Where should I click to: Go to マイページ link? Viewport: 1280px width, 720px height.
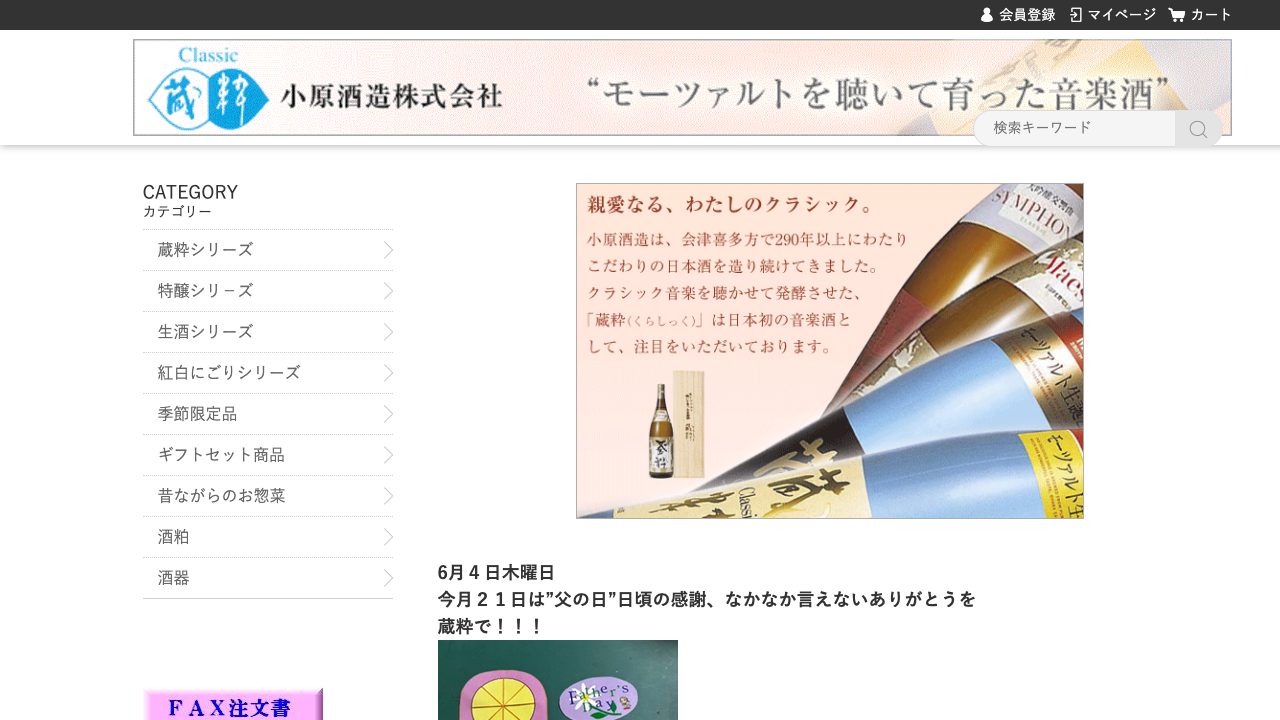pyautogui.click(x=1122, y=15)
